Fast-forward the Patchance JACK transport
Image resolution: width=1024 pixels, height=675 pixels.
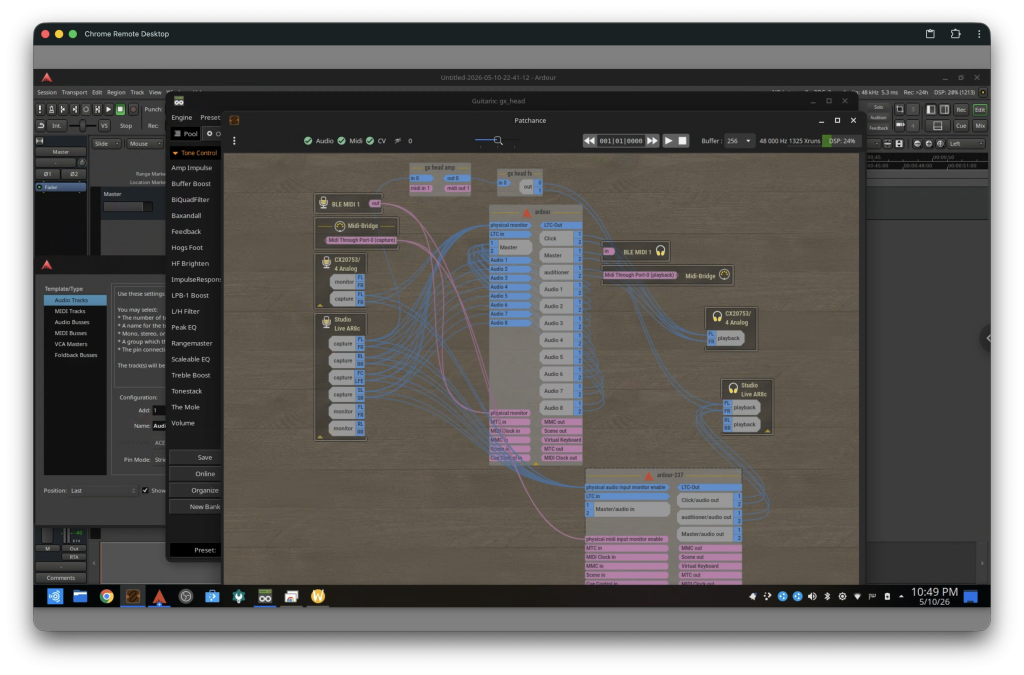click(652, 140)
